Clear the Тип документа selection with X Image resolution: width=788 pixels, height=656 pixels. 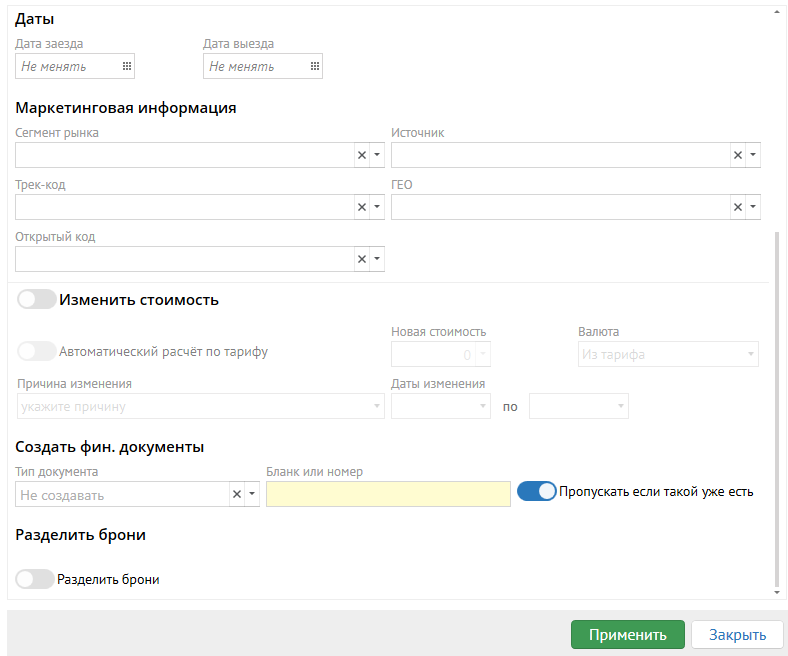coord(236,494)
